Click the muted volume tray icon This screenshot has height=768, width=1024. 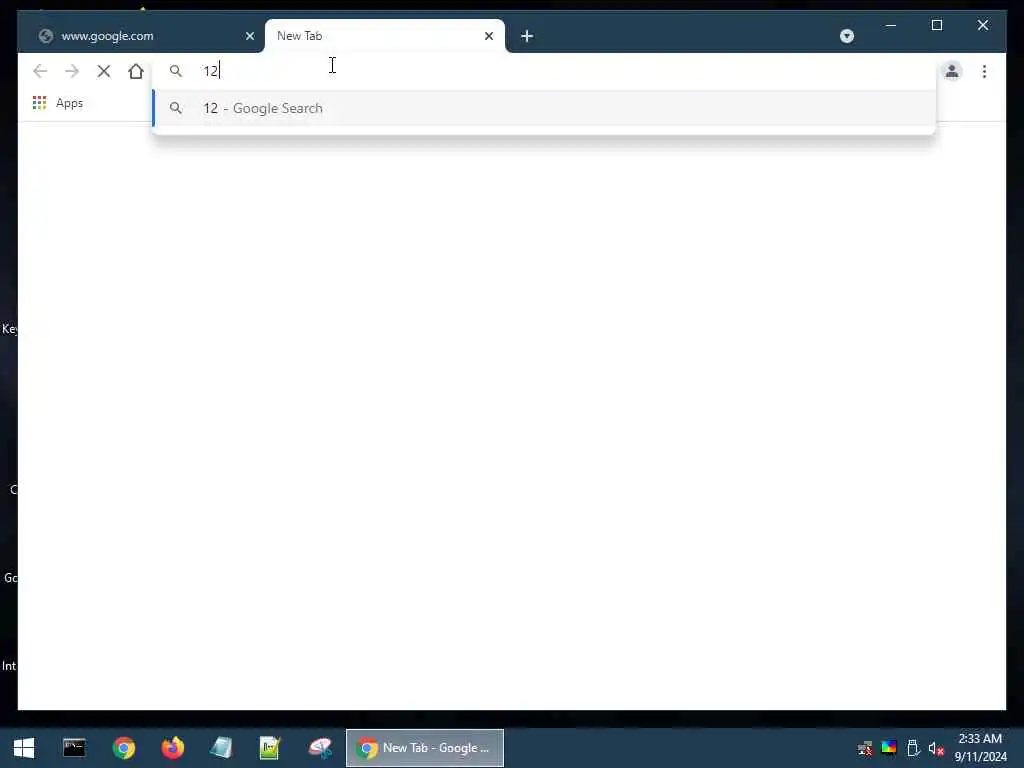coord(936,748)
